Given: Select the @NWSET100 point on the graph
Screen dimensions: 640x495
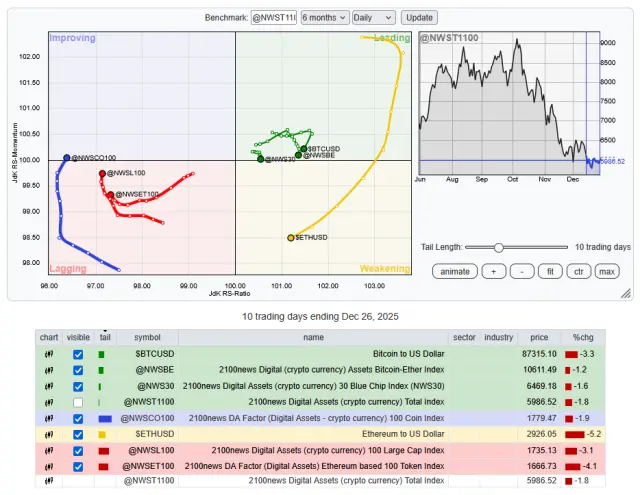Looking at the screenshot, I should point(111,195).
